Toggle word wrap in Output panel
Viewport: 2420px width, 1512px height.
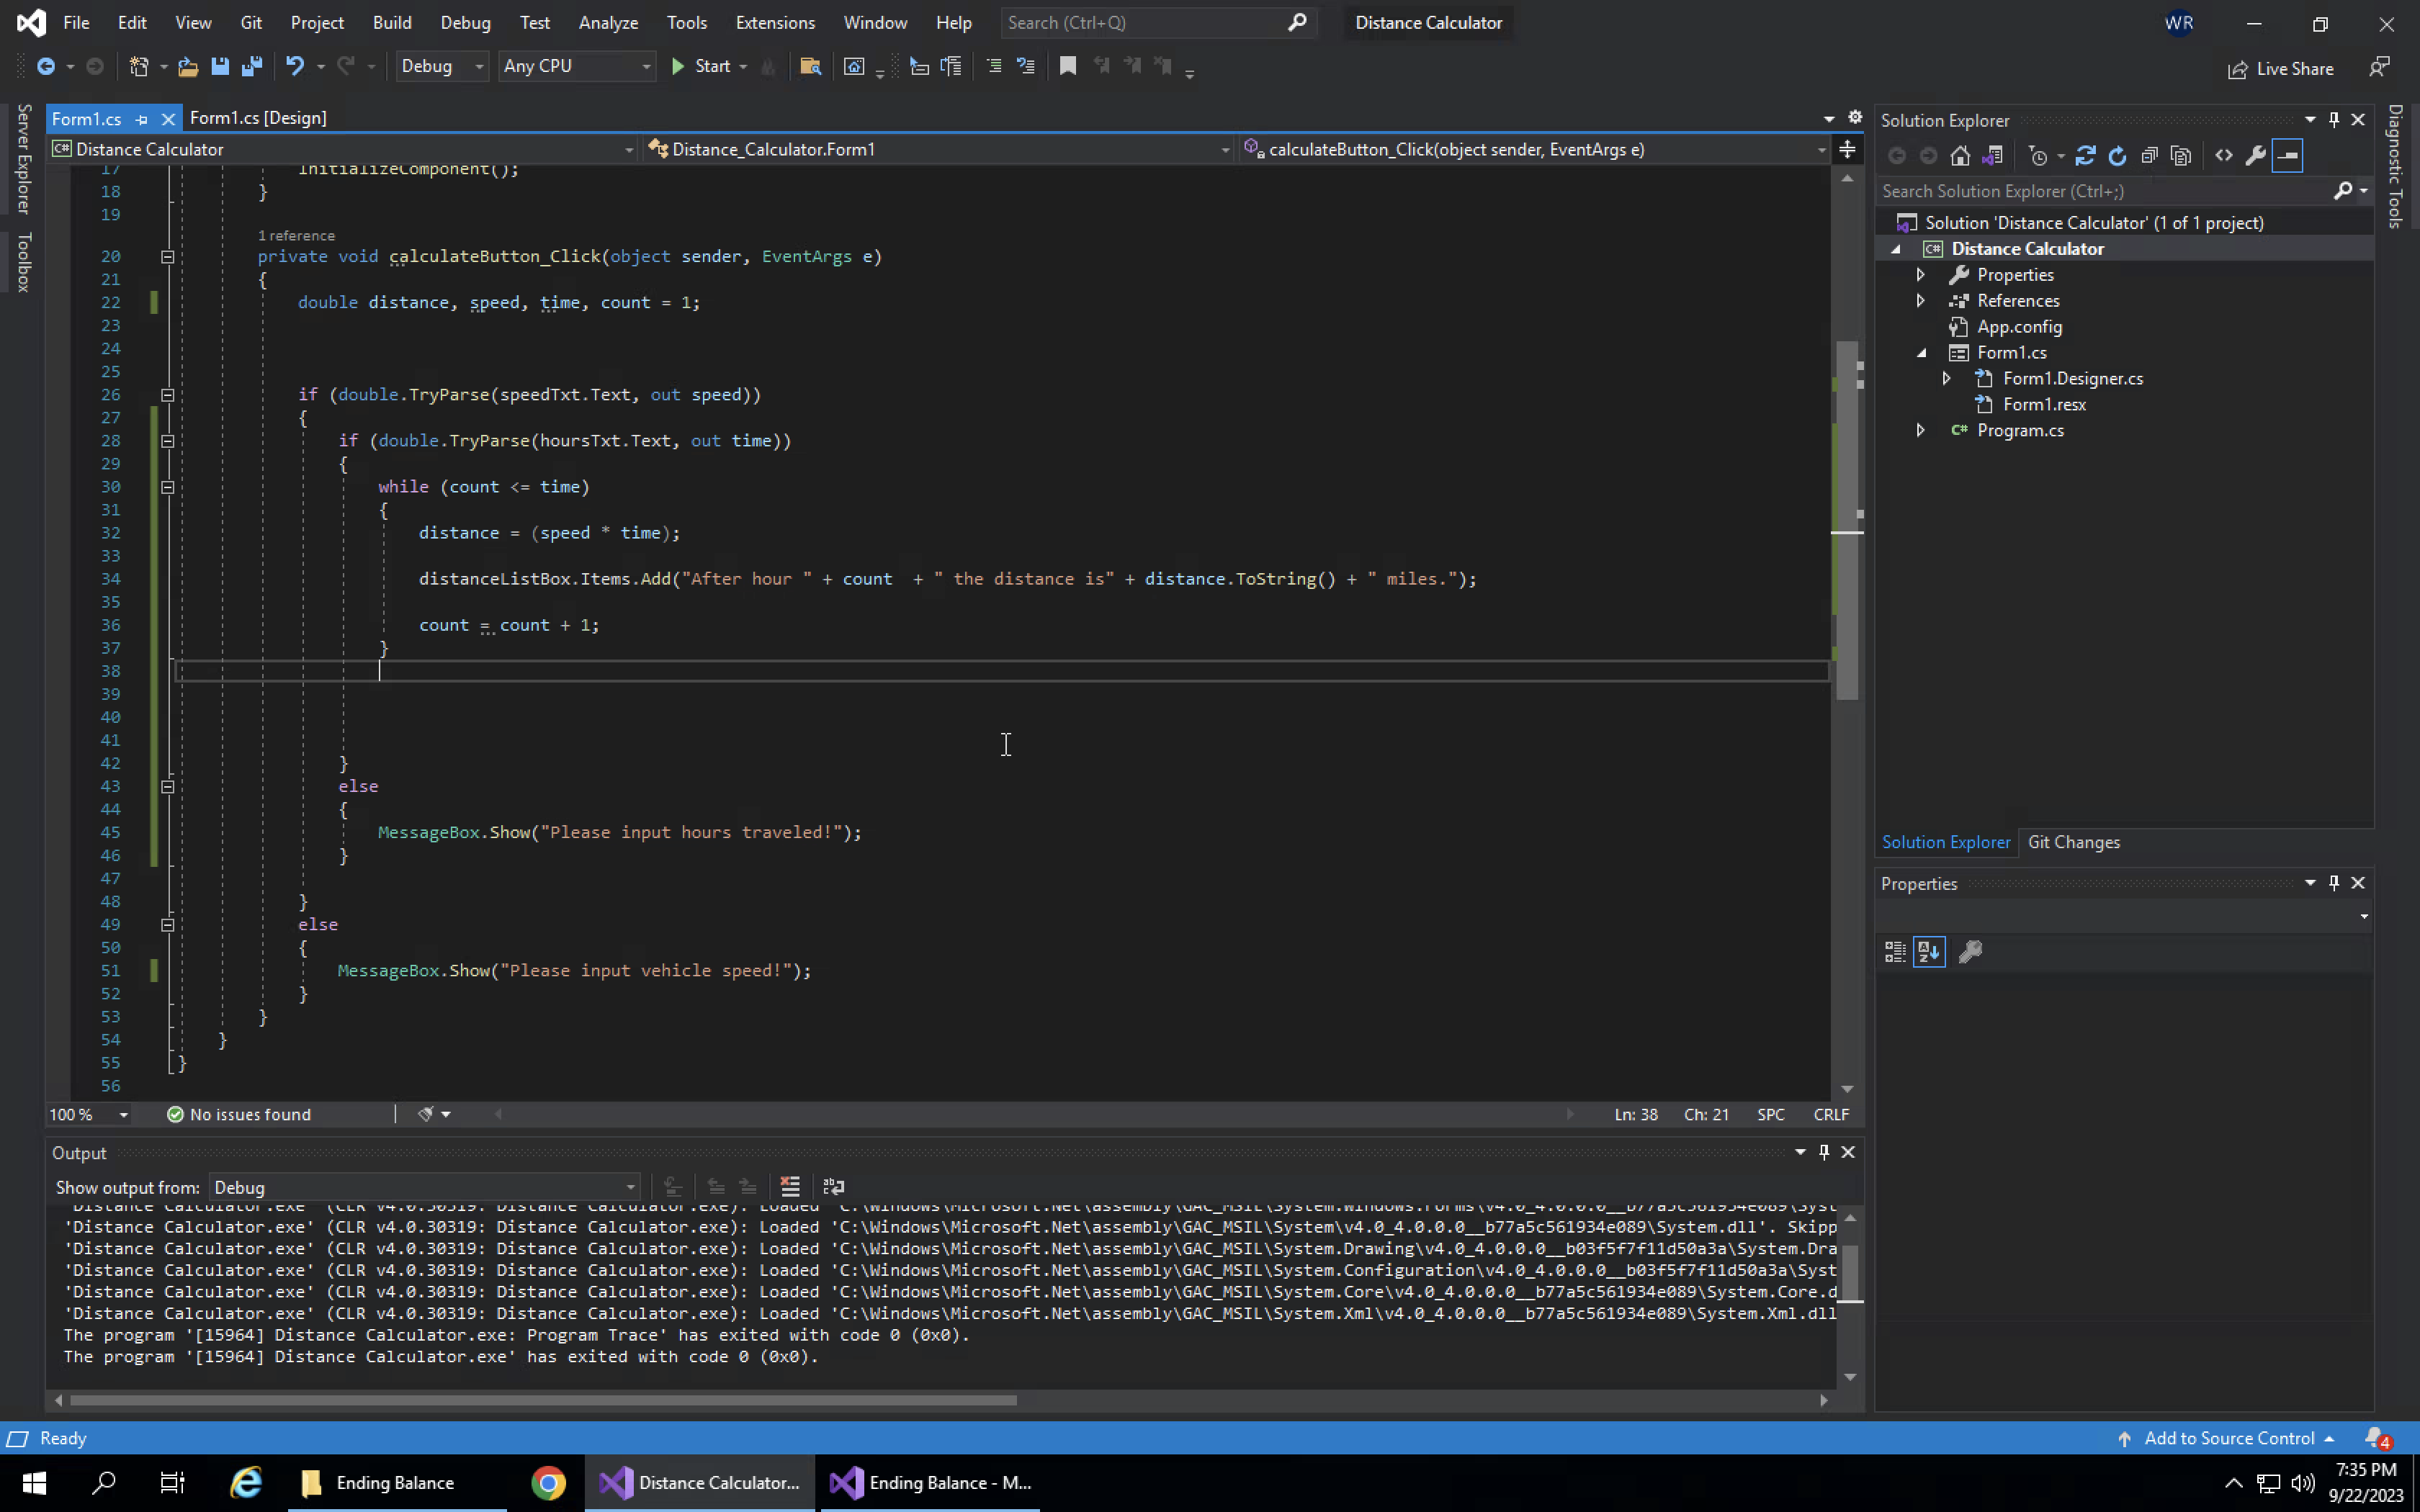[x=833, y=1187]
